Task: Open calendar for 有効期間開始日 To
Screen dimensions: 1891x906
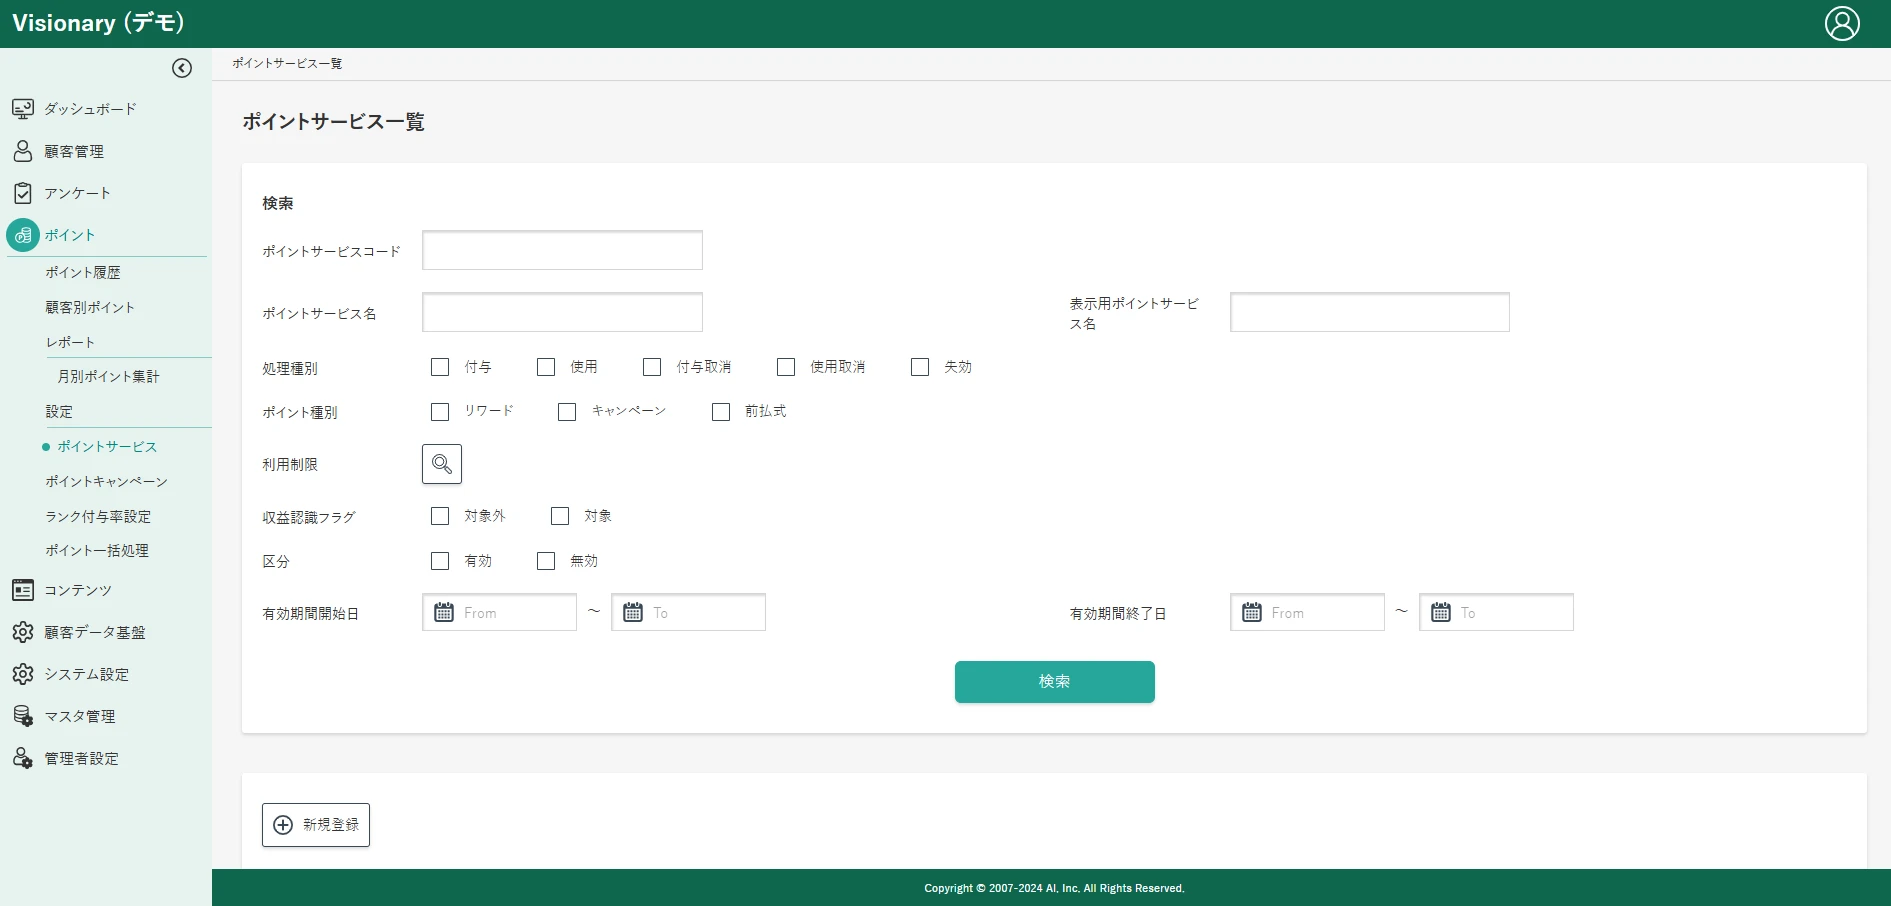Action: 633,612
